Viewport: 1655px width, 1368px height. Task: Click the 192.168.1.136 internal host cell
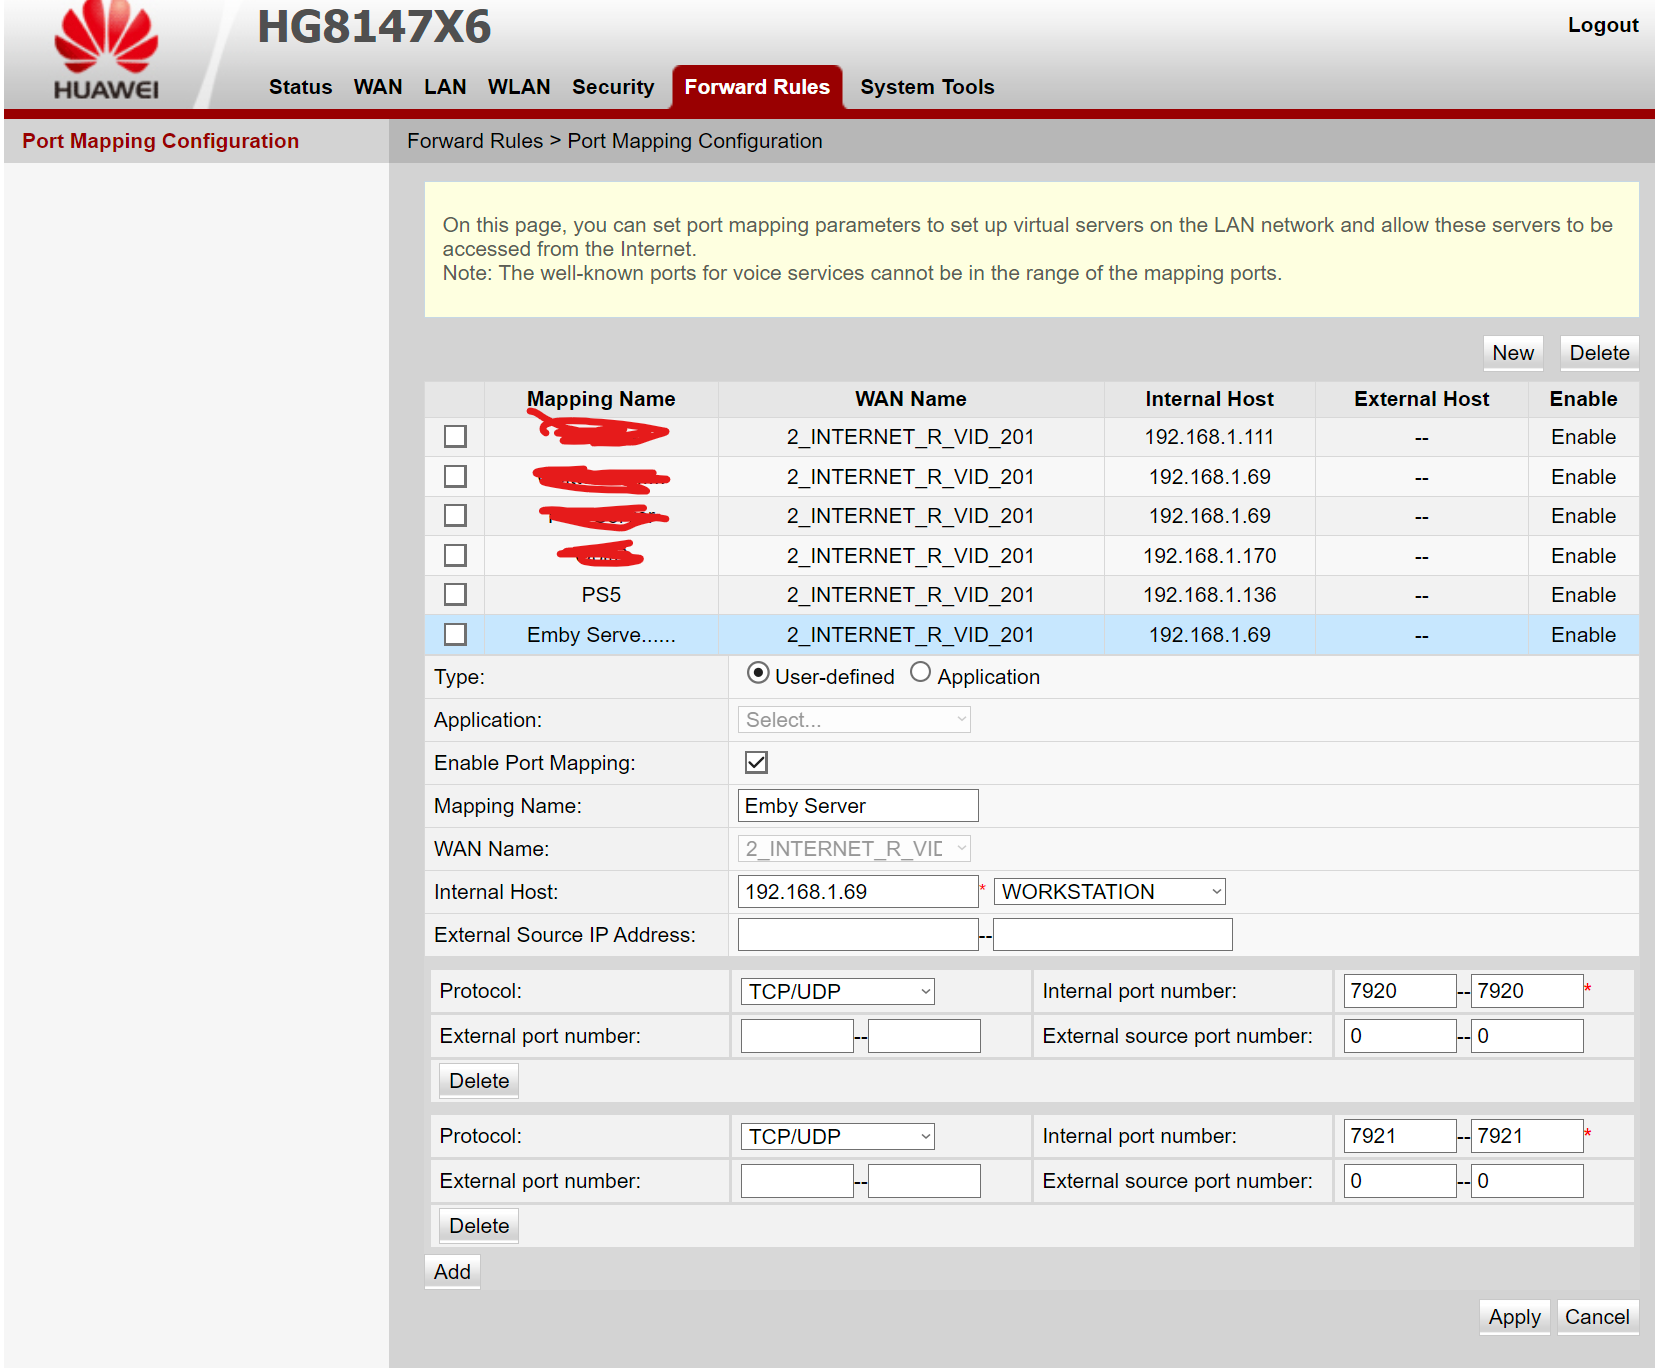click(x=1210, y=595)
